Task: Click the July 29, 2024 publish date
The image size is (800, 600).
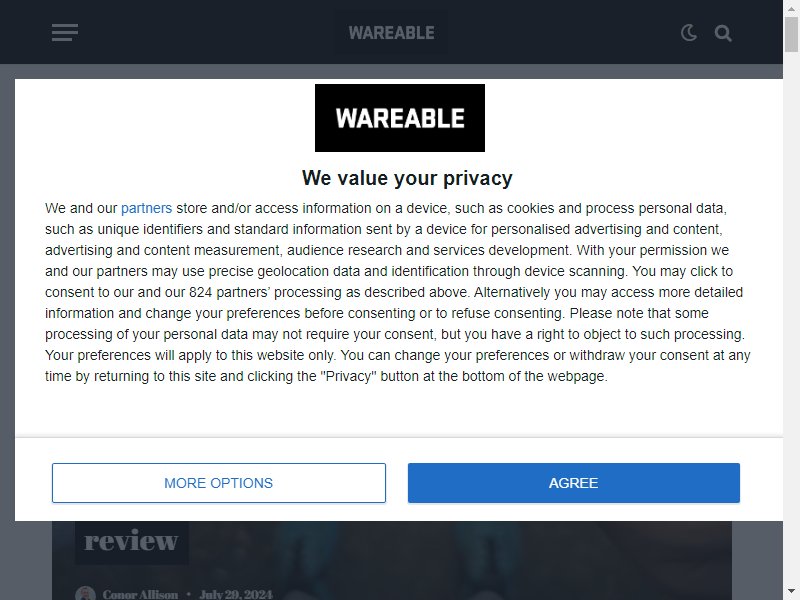Action: tap(236, 594)
